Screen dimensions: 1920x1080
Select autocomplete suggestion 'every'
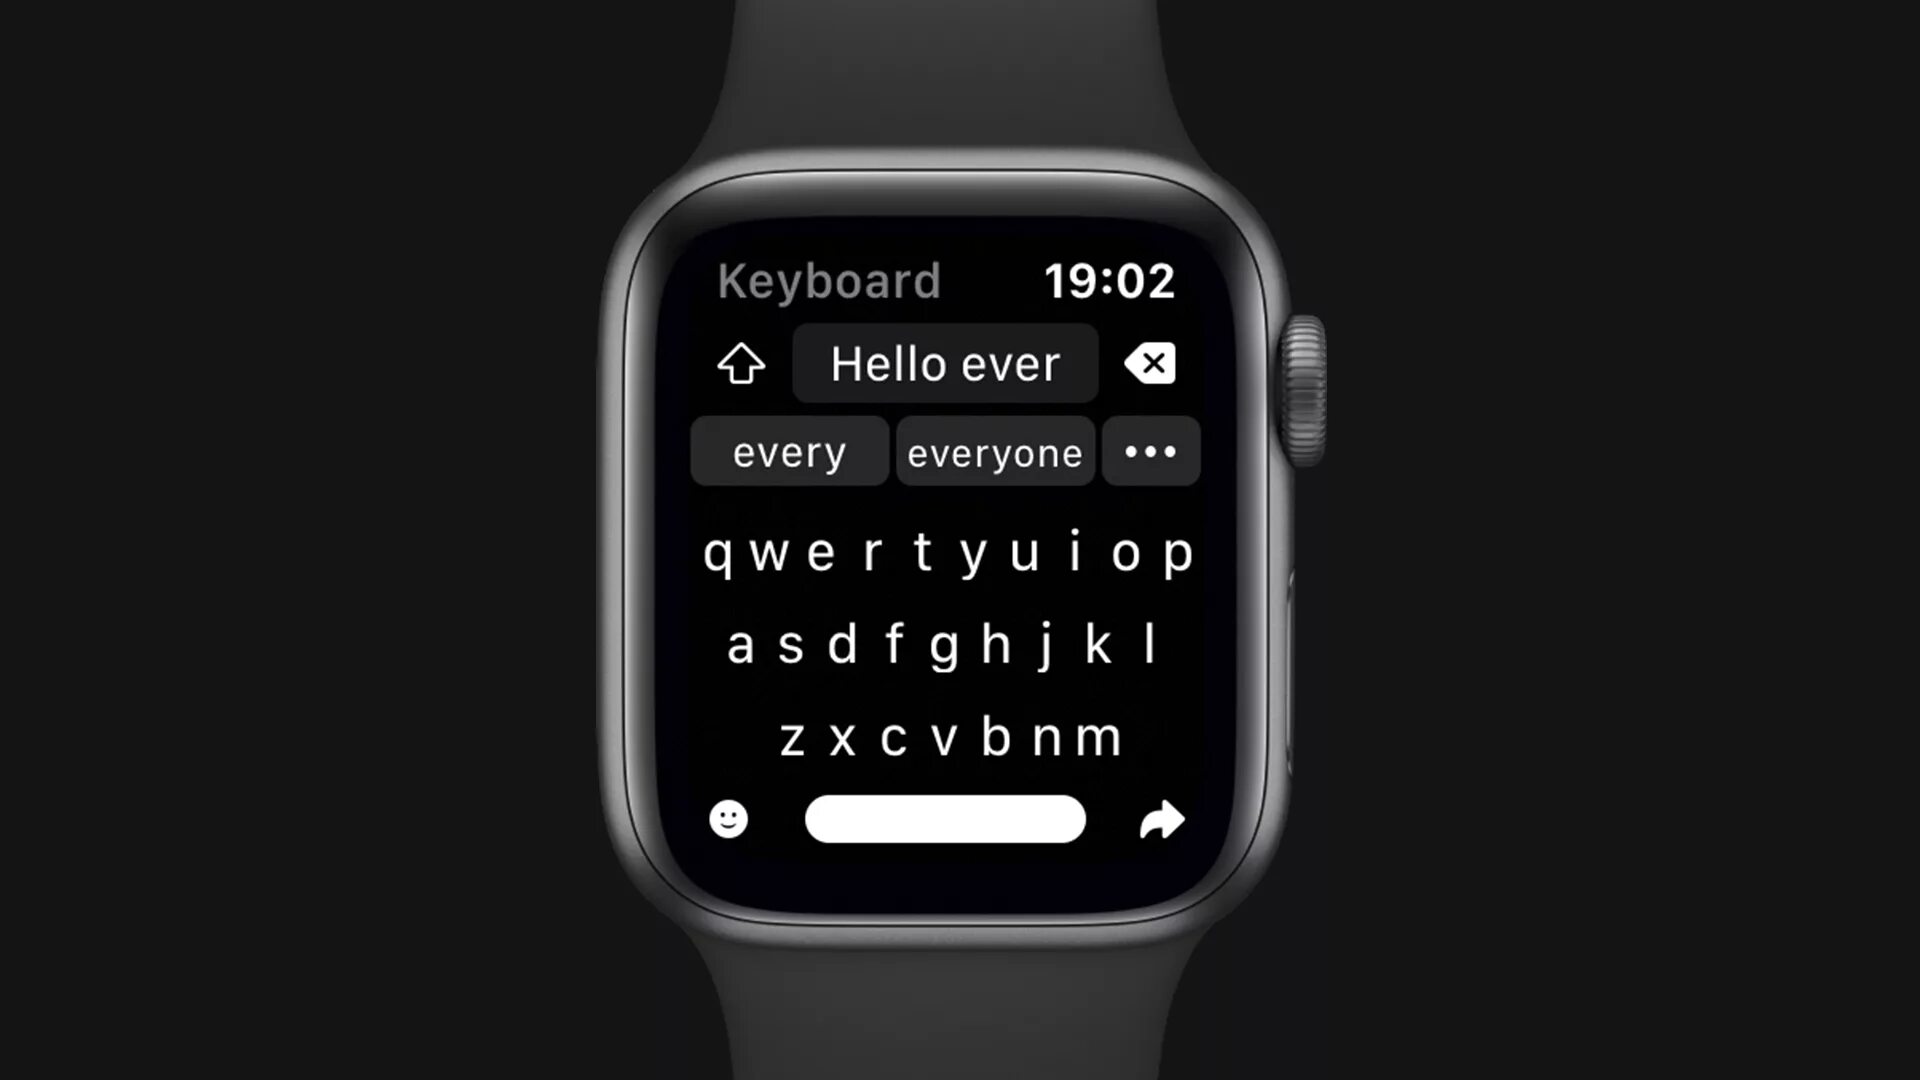pos(790,451)
